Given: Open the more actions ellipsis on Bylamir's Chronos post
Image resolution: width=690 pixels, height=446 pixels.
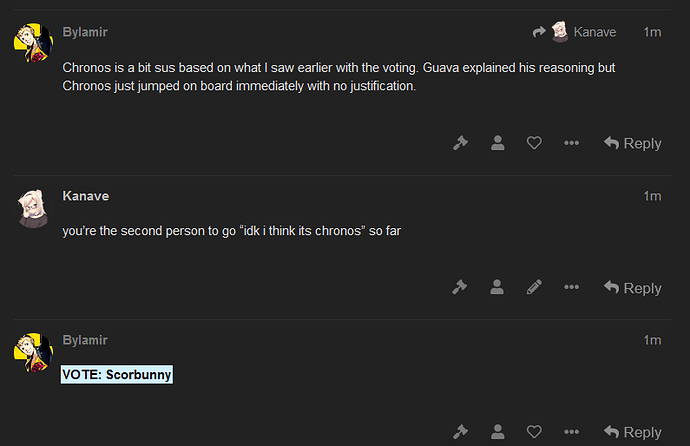Looking at the screenshot, I should click(x=571, y=143).
